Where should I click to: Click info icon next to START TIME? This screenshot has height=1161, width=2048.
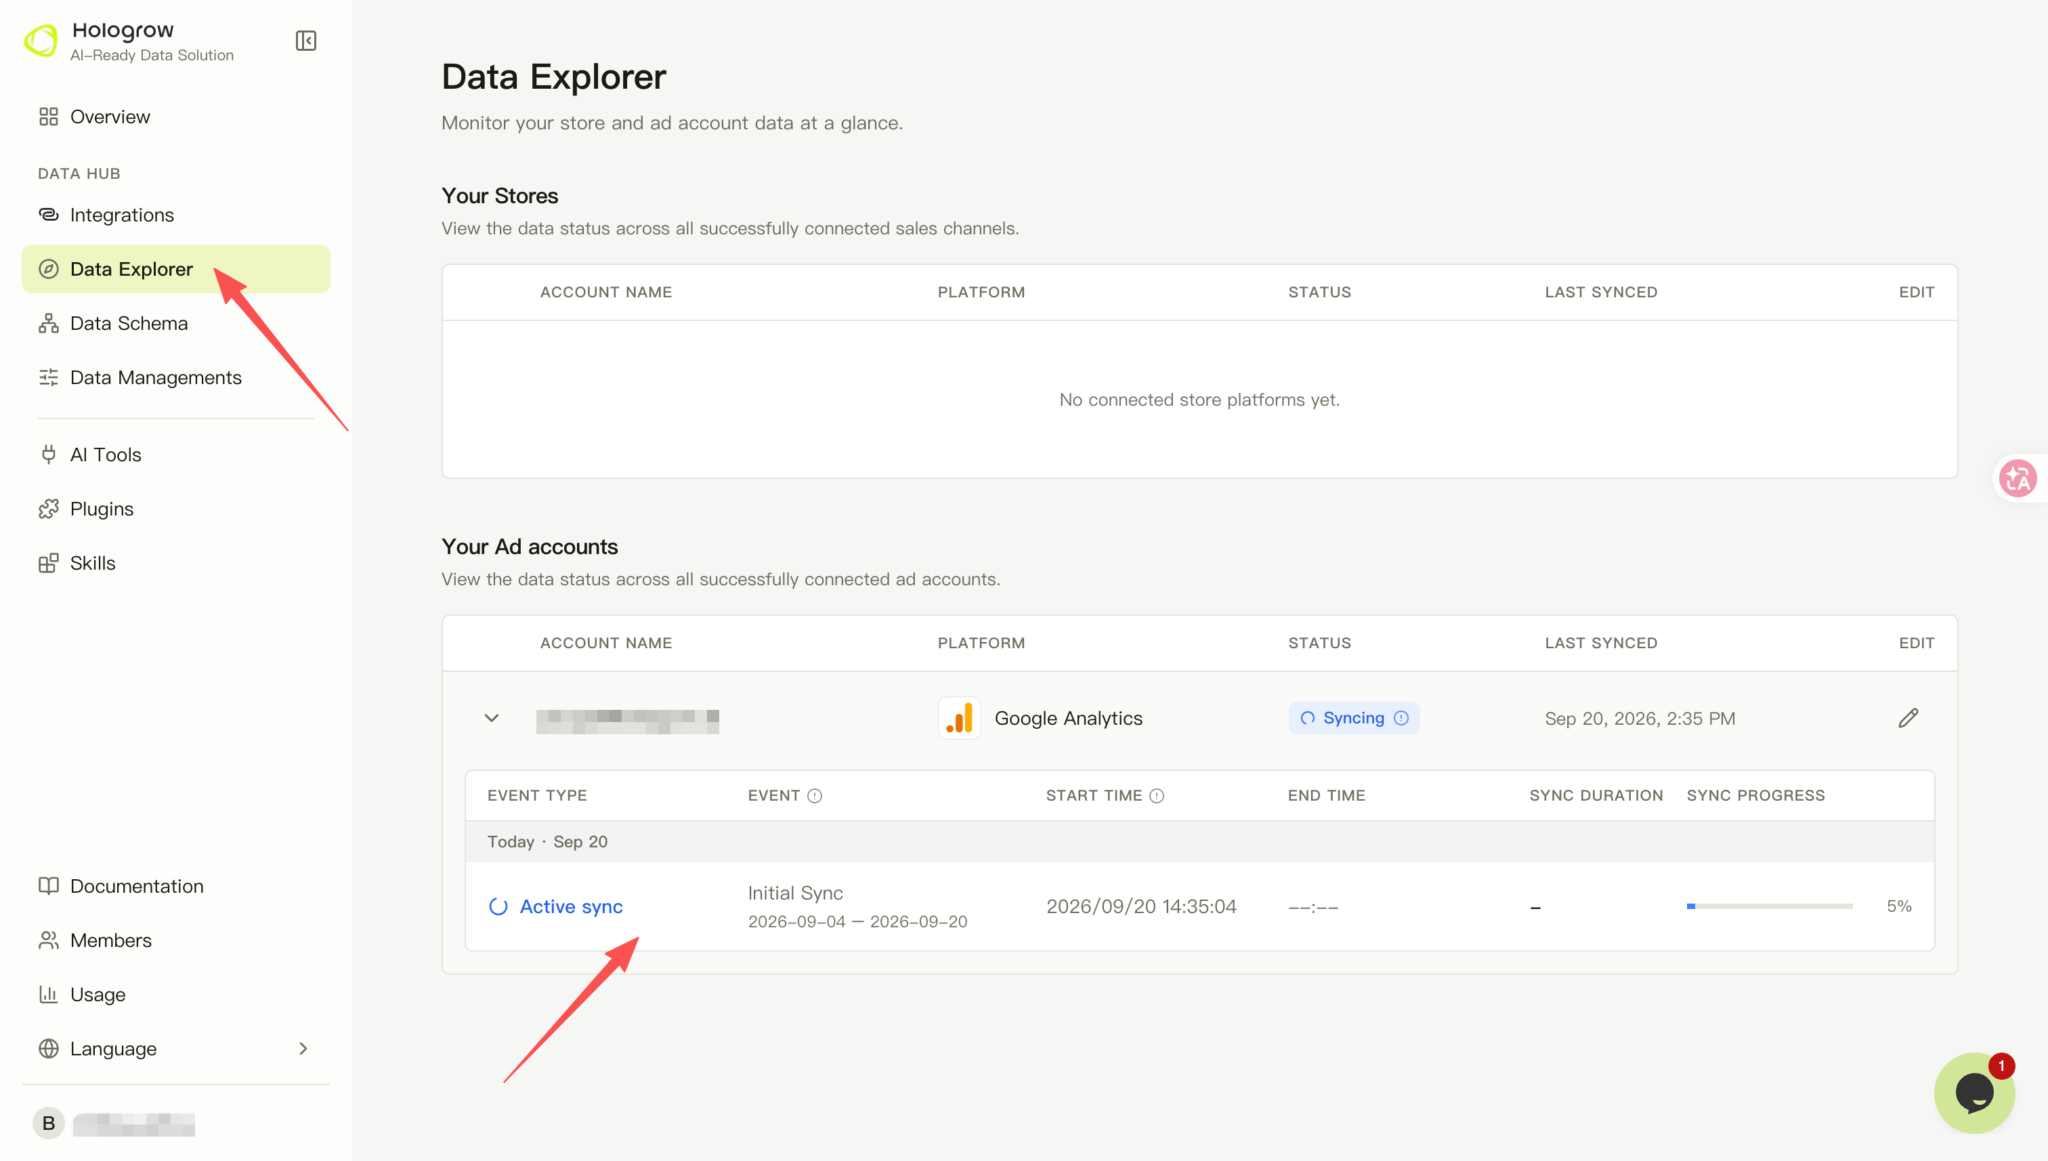point(1156,796)
